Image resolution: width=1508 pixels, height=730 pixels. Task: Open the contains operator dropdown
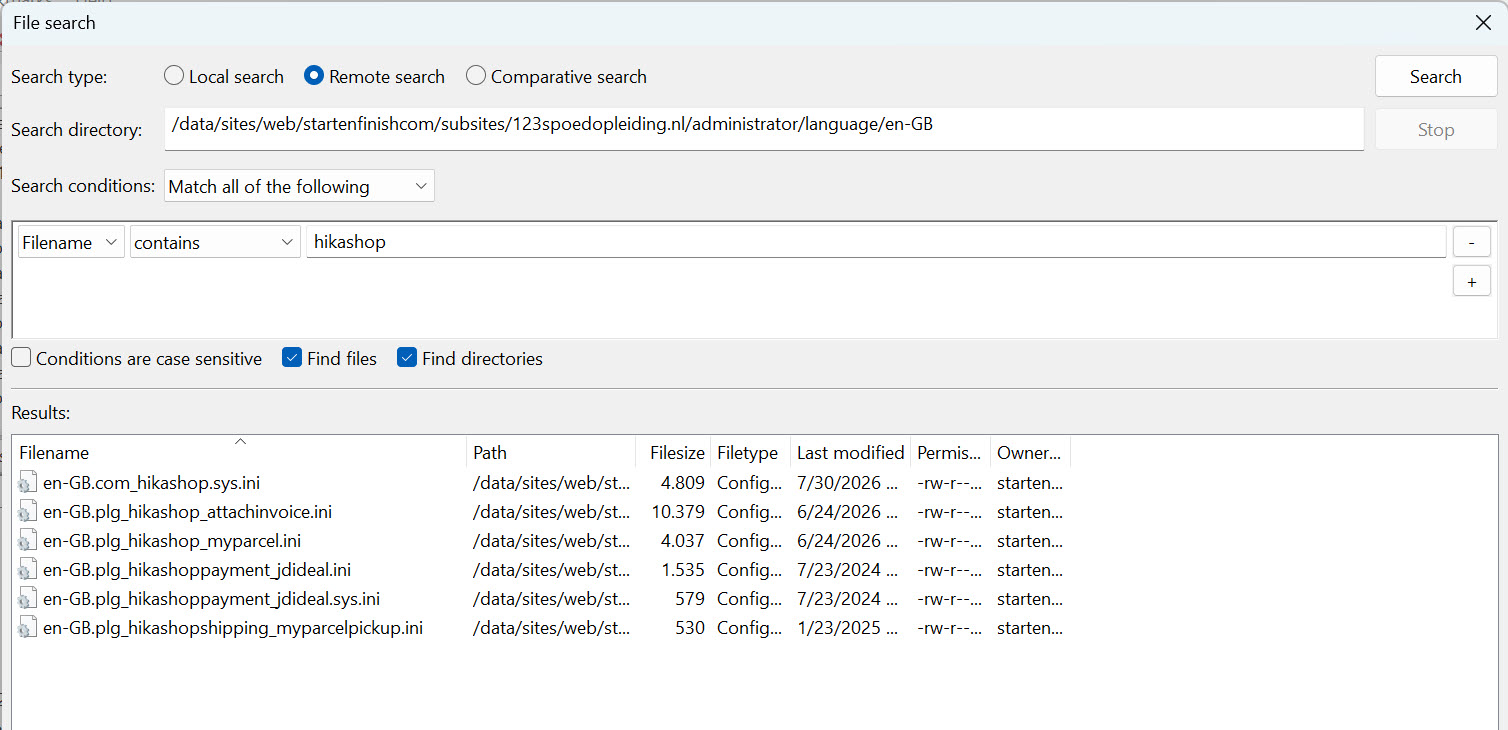coord(215,242)
